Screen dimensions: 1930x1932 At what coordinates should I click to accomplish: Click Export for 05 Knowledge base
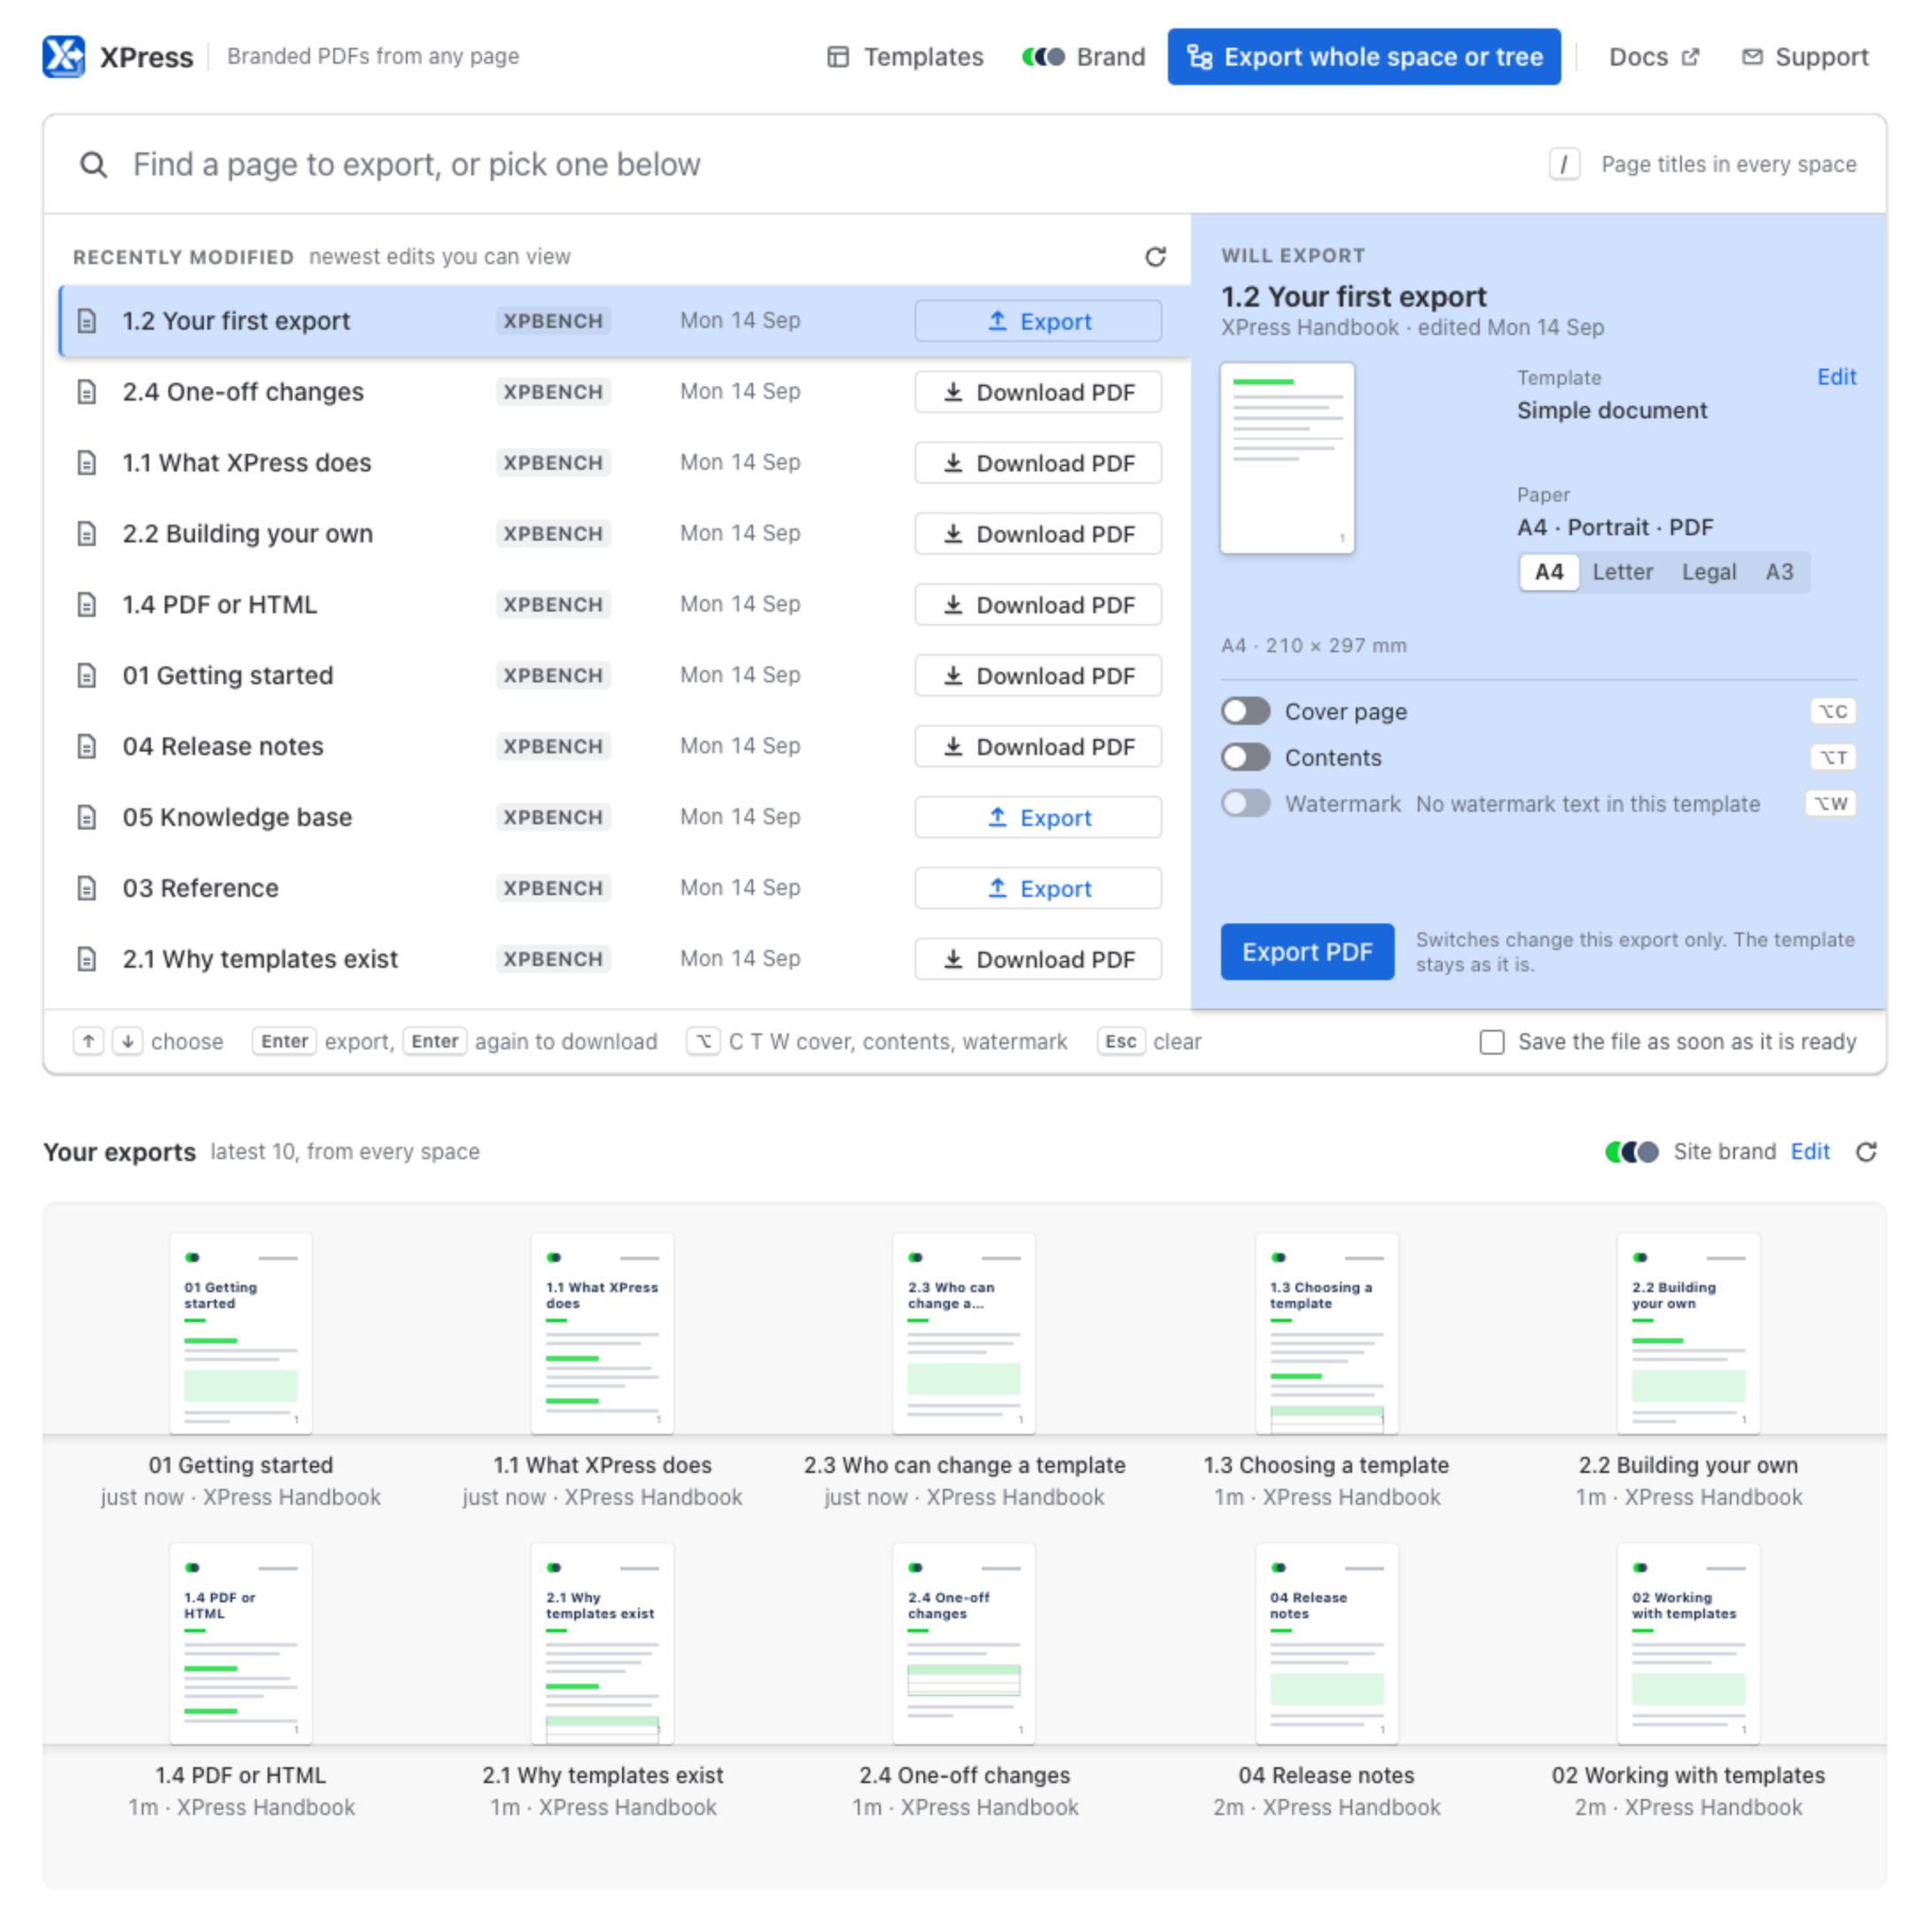pos(1037,817)
